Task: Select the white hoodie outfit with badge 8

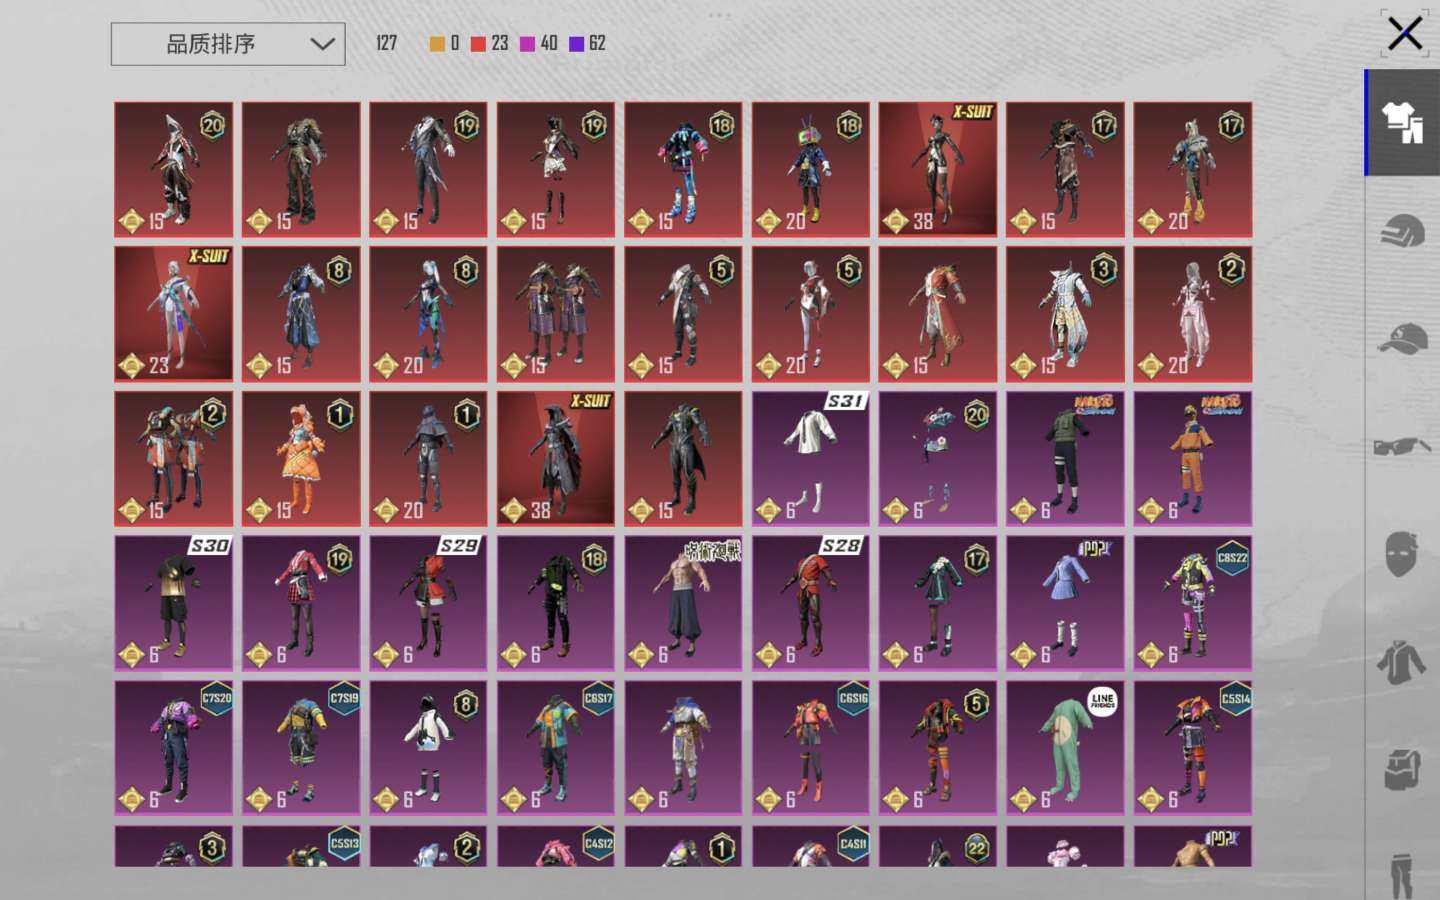Action: (429, 748)
